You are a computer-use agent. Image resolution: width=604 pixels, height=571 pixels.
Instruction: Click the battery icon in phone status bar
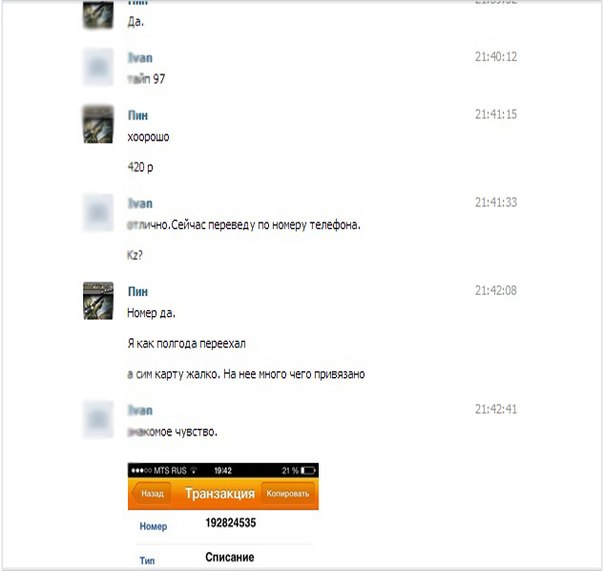point(308,470)
